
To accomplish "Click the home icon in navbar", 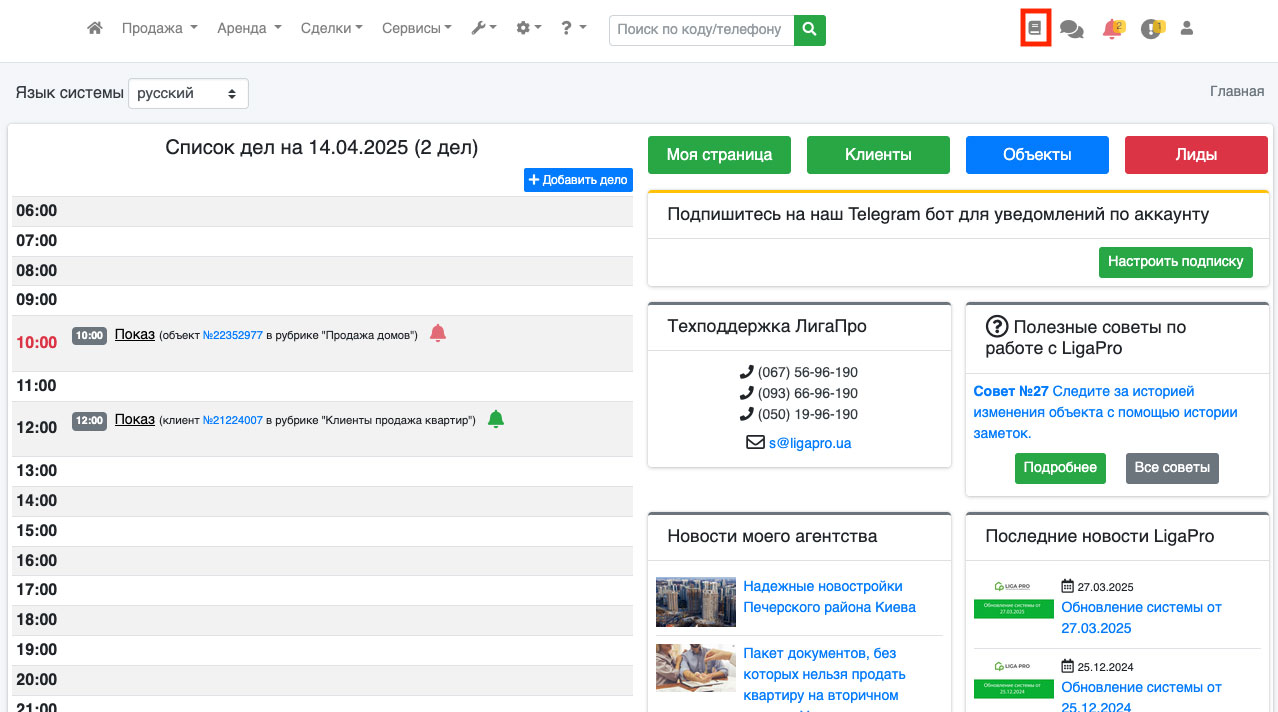I will point(95,29).
